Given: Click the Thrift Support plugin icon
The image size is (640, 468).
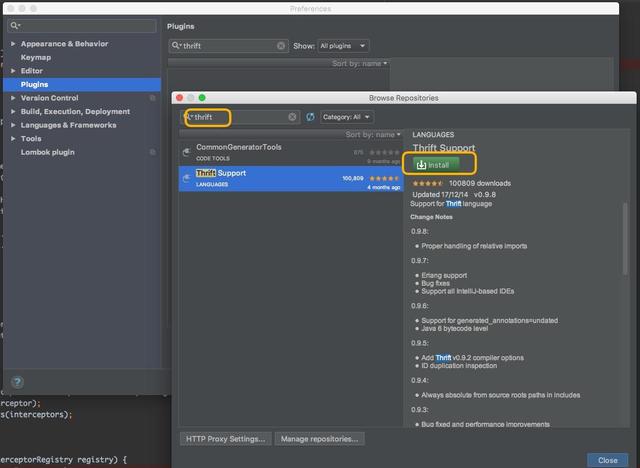Looking at the screenshot, I should click(187, 178).
